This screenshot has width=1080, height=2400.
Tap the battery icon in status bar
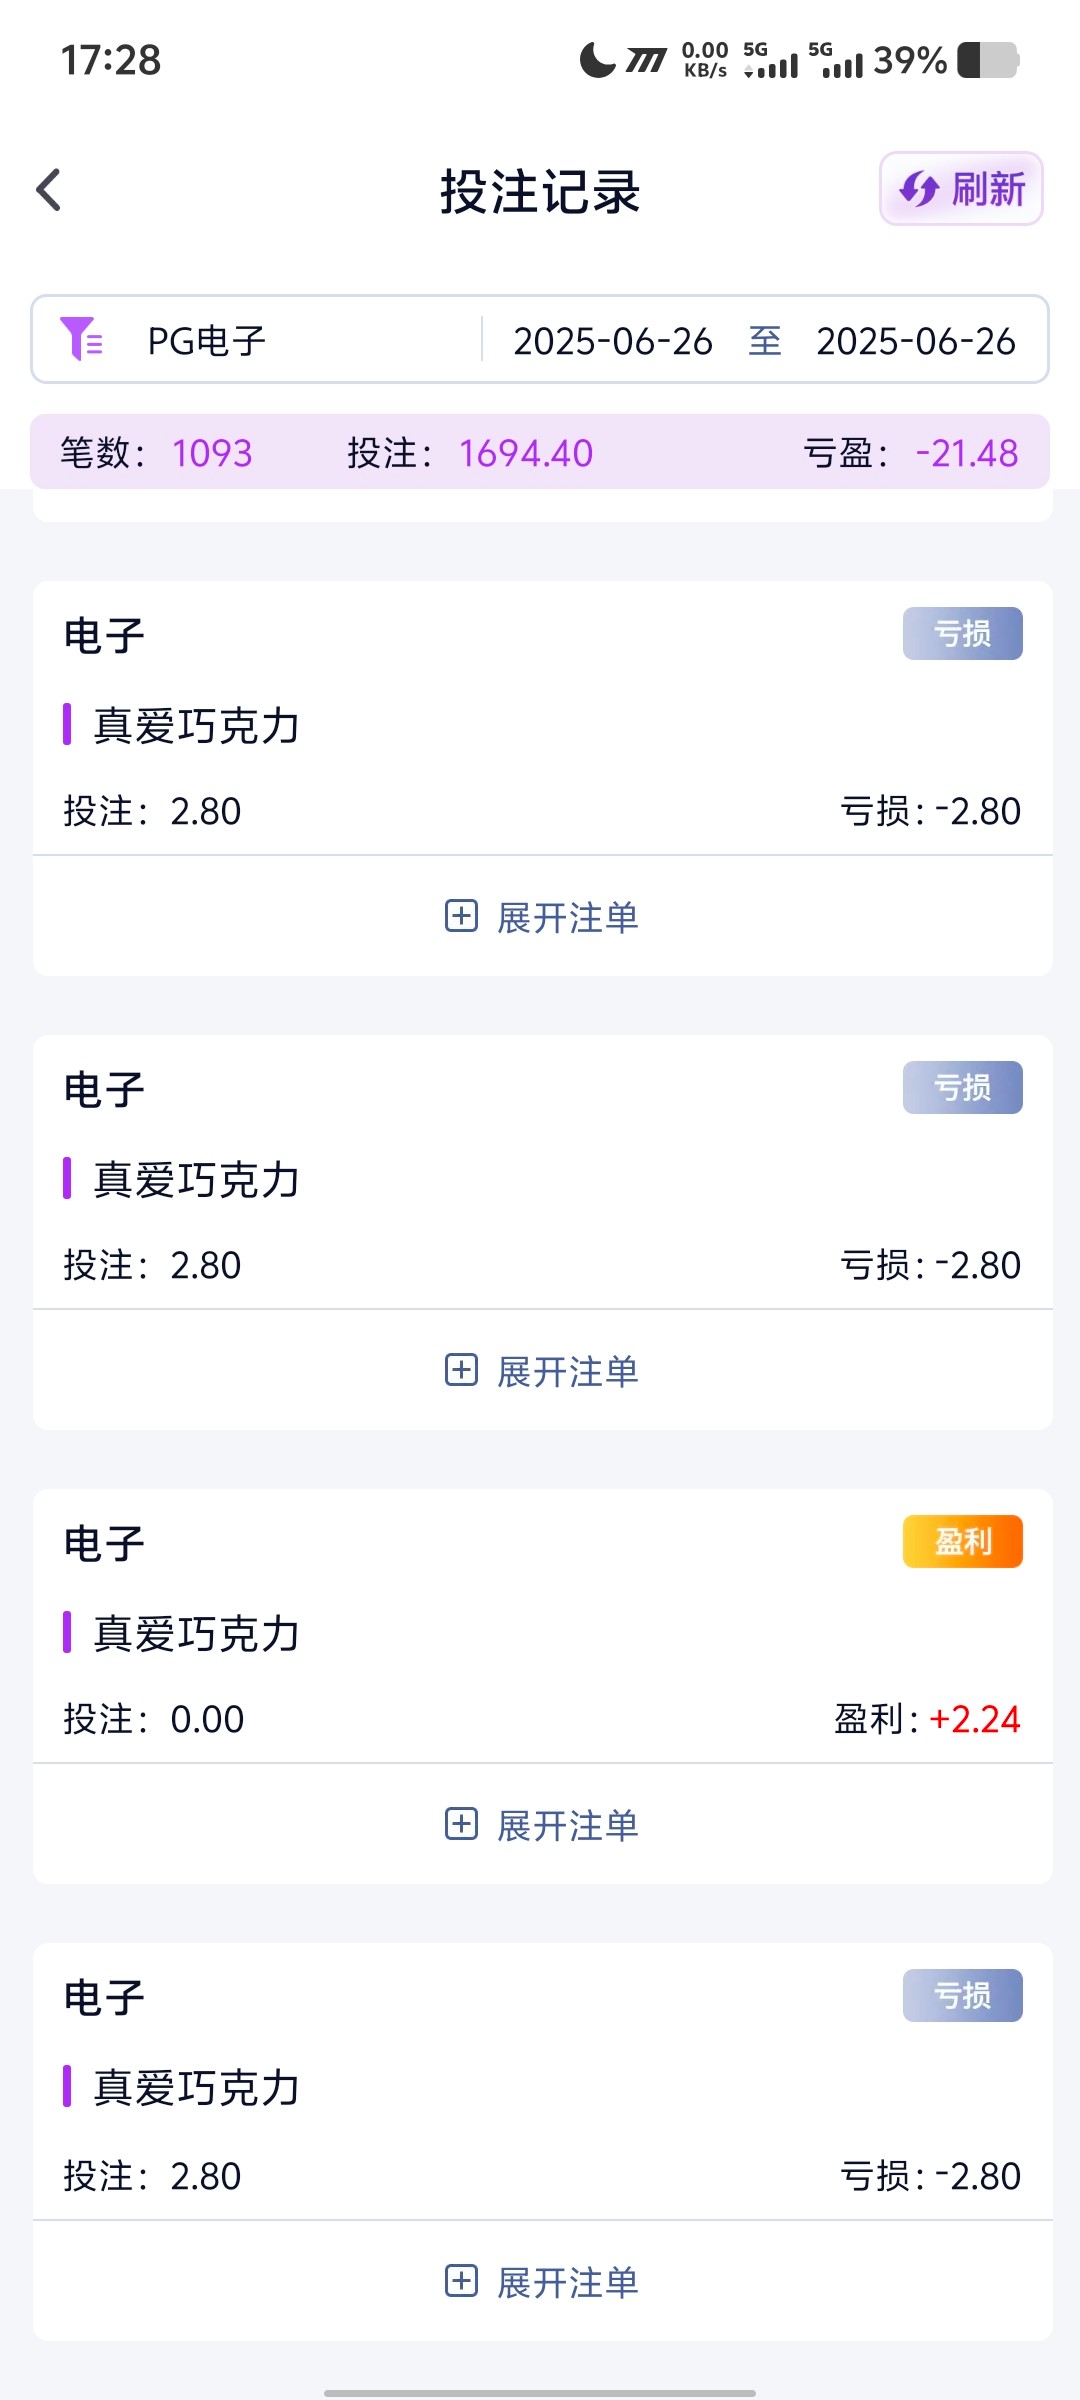pos(988,60)
